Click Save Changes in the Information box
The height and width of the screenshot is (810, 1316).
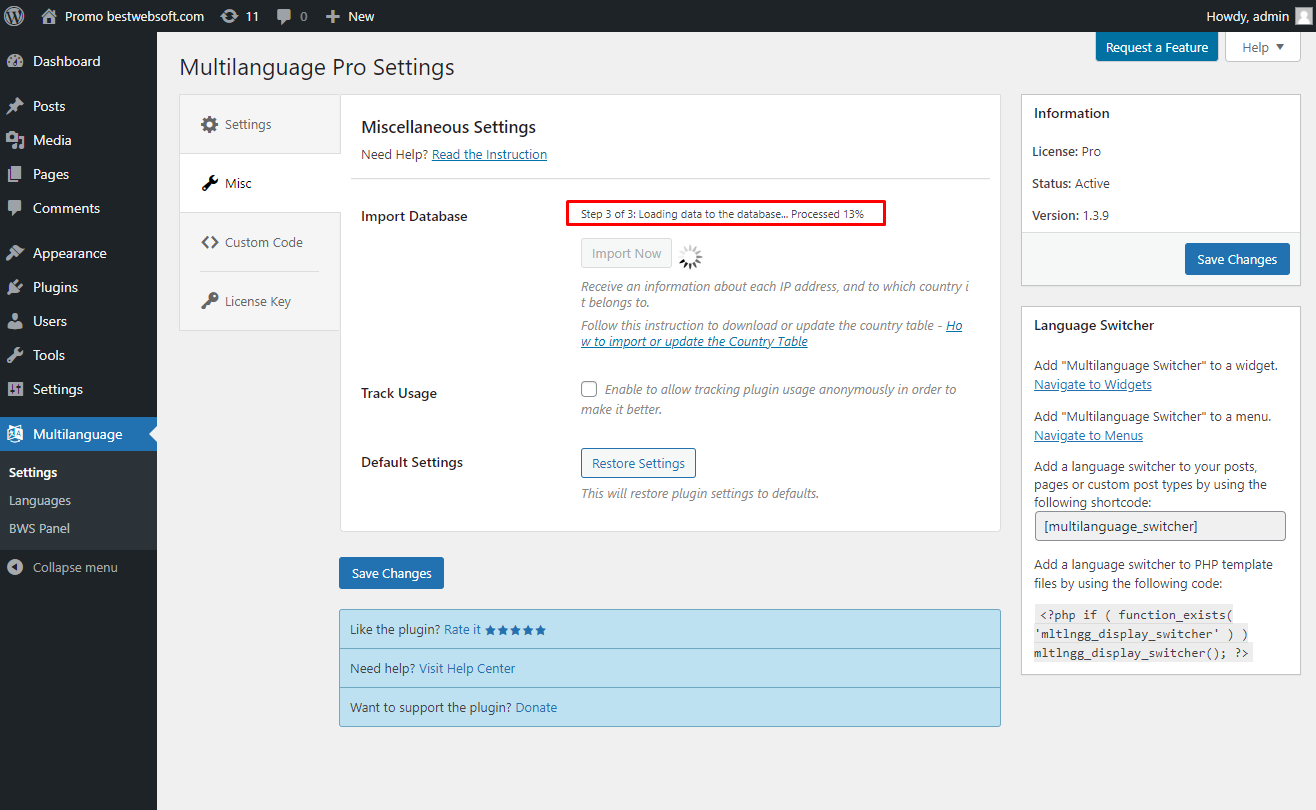tap(1237, 259)
